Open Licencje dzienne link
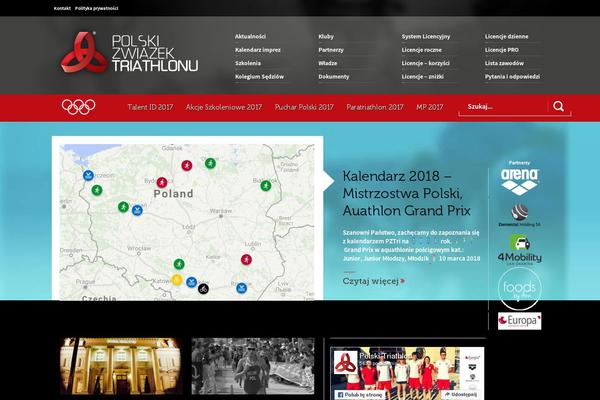This screenshot has height=400, width=600. coord(507,36)
